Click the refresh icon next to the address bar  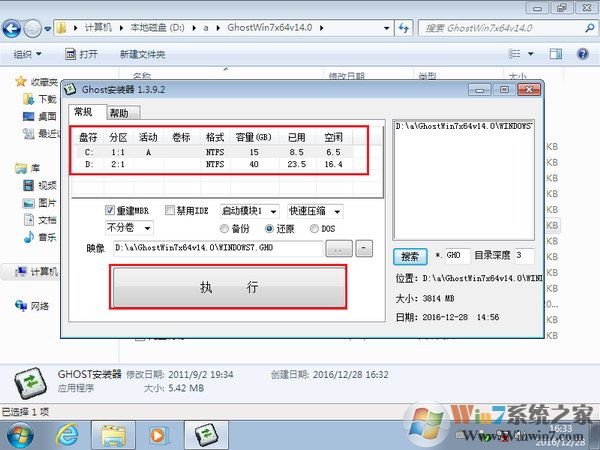pos(403,28)
